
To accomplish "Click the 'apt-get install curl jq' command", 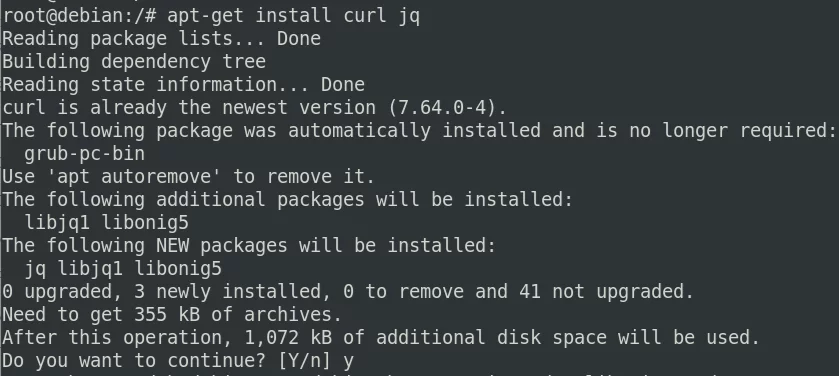I will pyautogui.click(x=293, y=16).
